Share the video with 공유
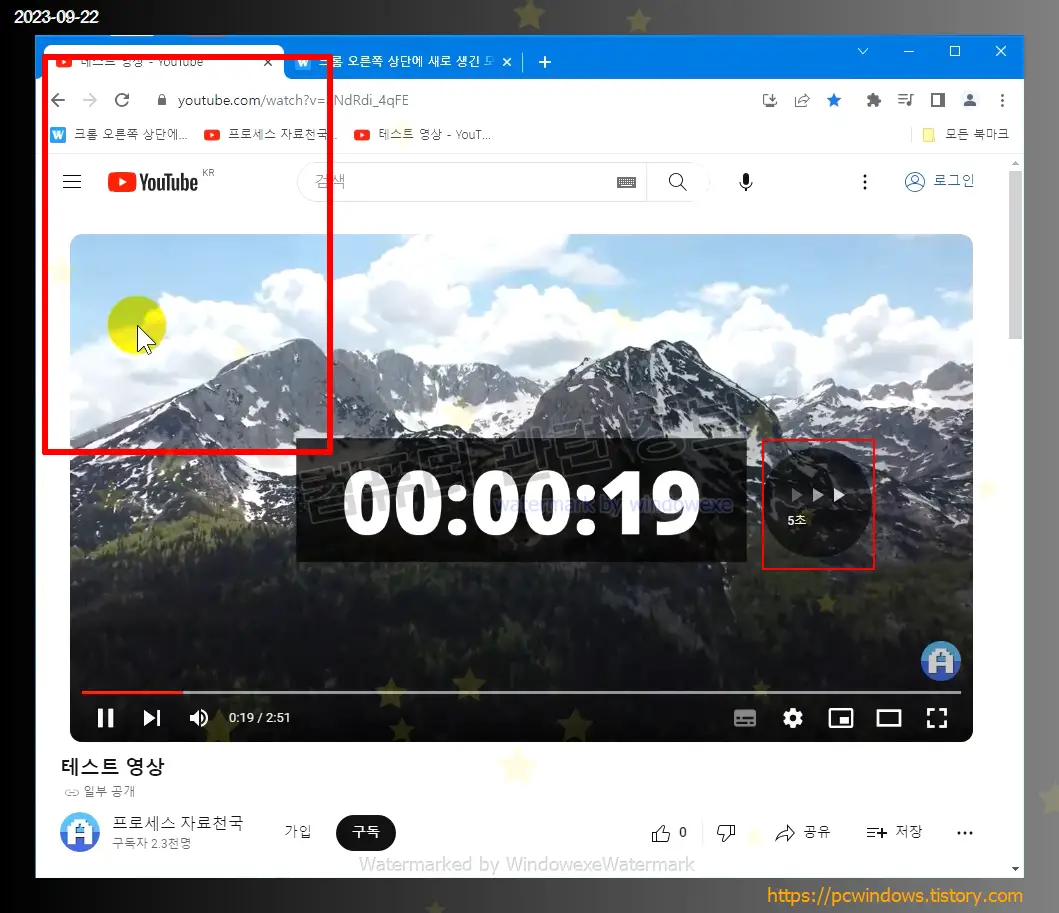 click(x=802, y=833)
